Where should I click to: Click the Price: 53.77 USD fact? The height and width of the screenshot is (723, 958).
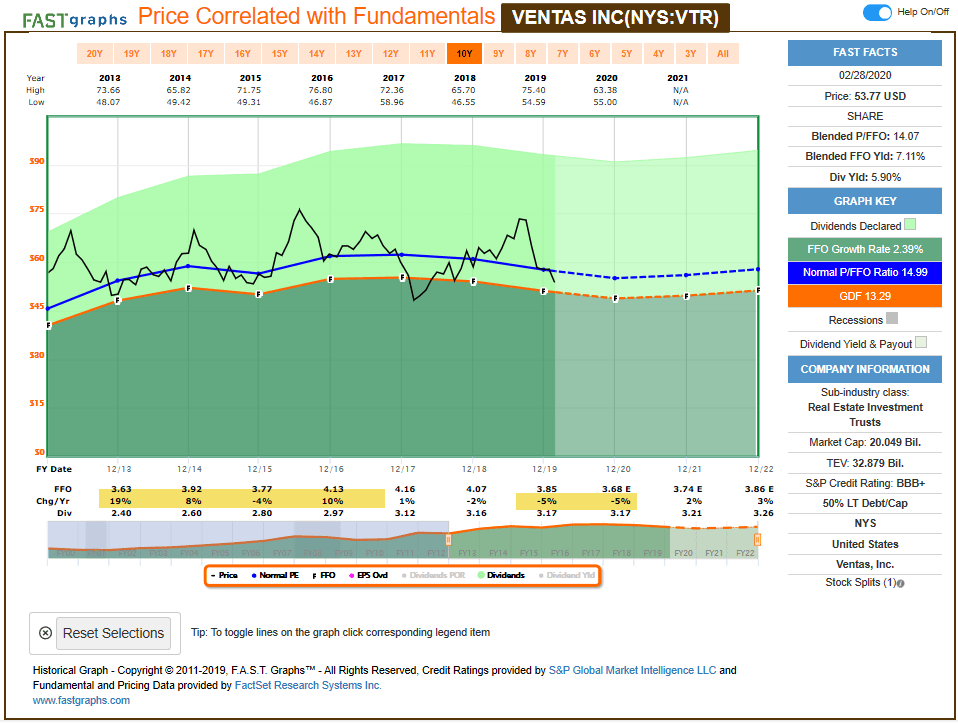coord(865,96)
